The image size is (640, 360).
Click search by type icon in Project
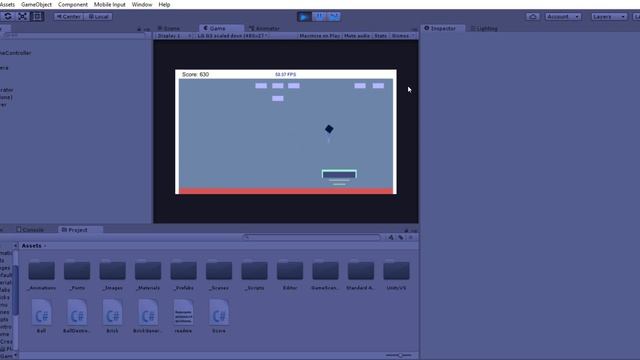(x=391, y=237)
